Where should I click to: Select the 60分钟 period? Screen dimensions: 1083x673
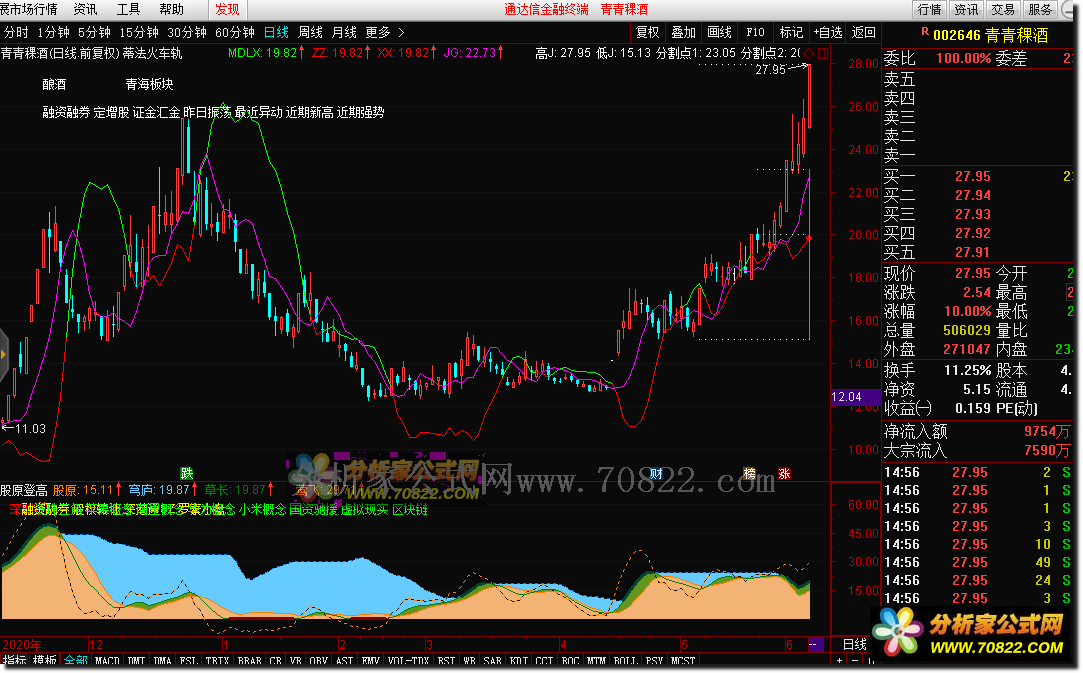coord(235,32)
